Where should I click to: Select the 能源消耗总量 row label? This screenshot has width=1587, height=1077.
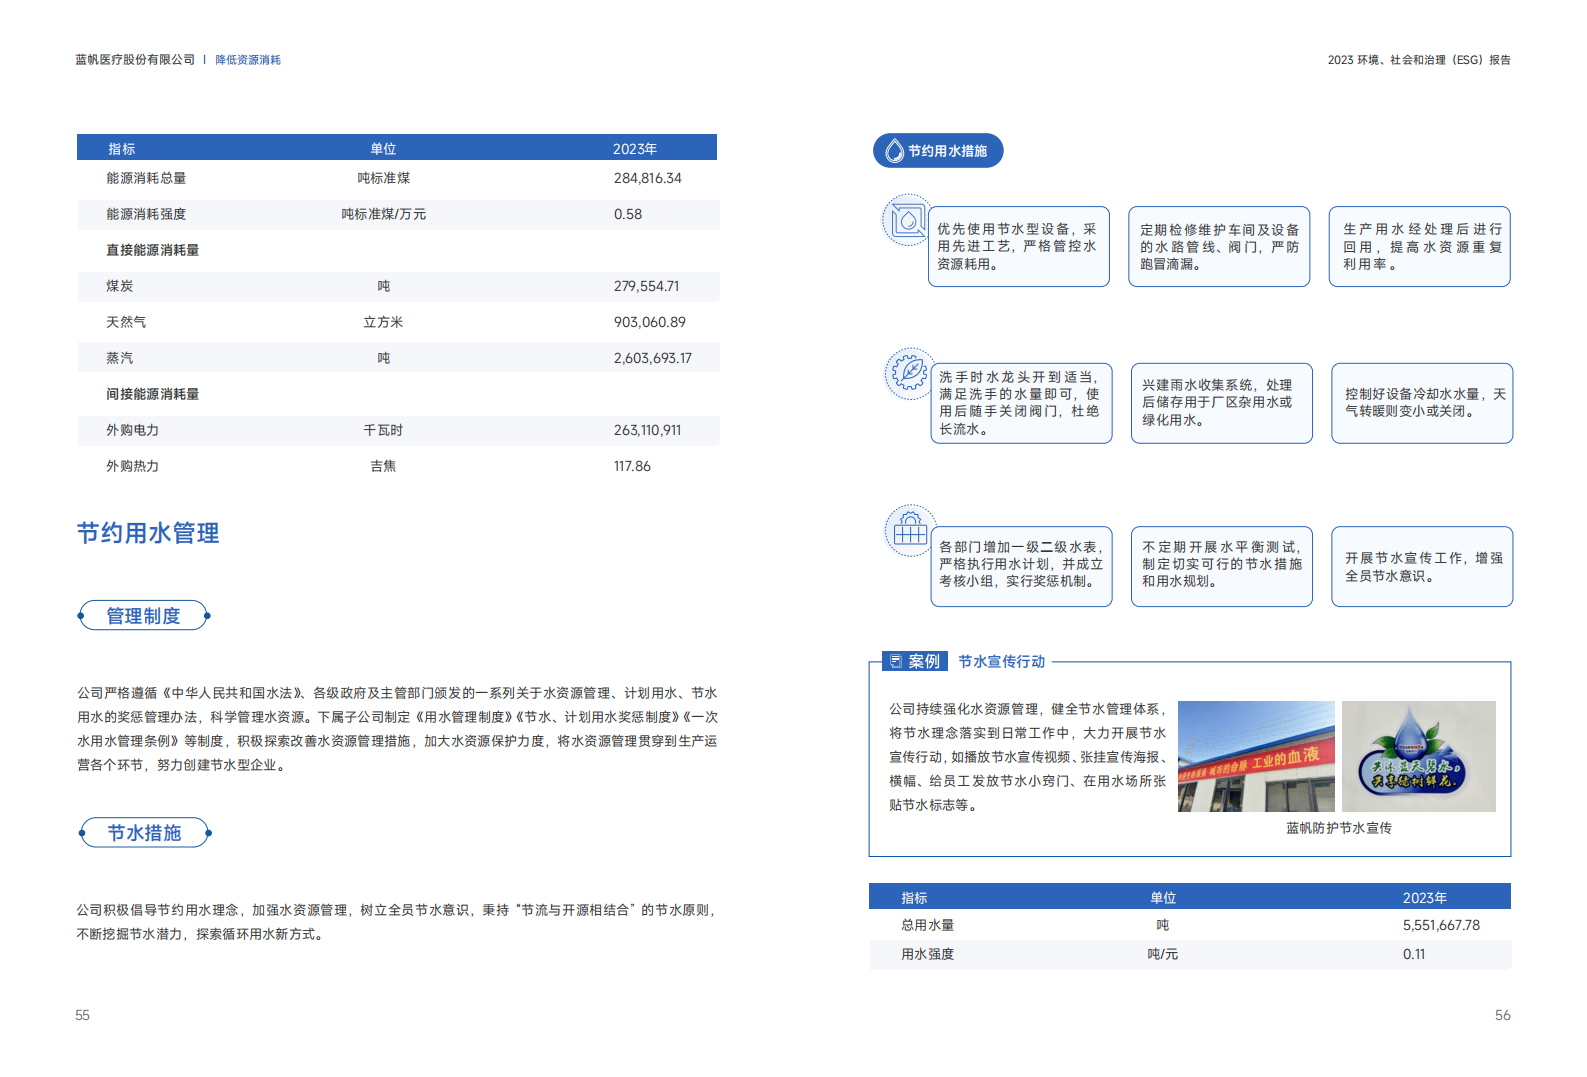click(146, 178)
